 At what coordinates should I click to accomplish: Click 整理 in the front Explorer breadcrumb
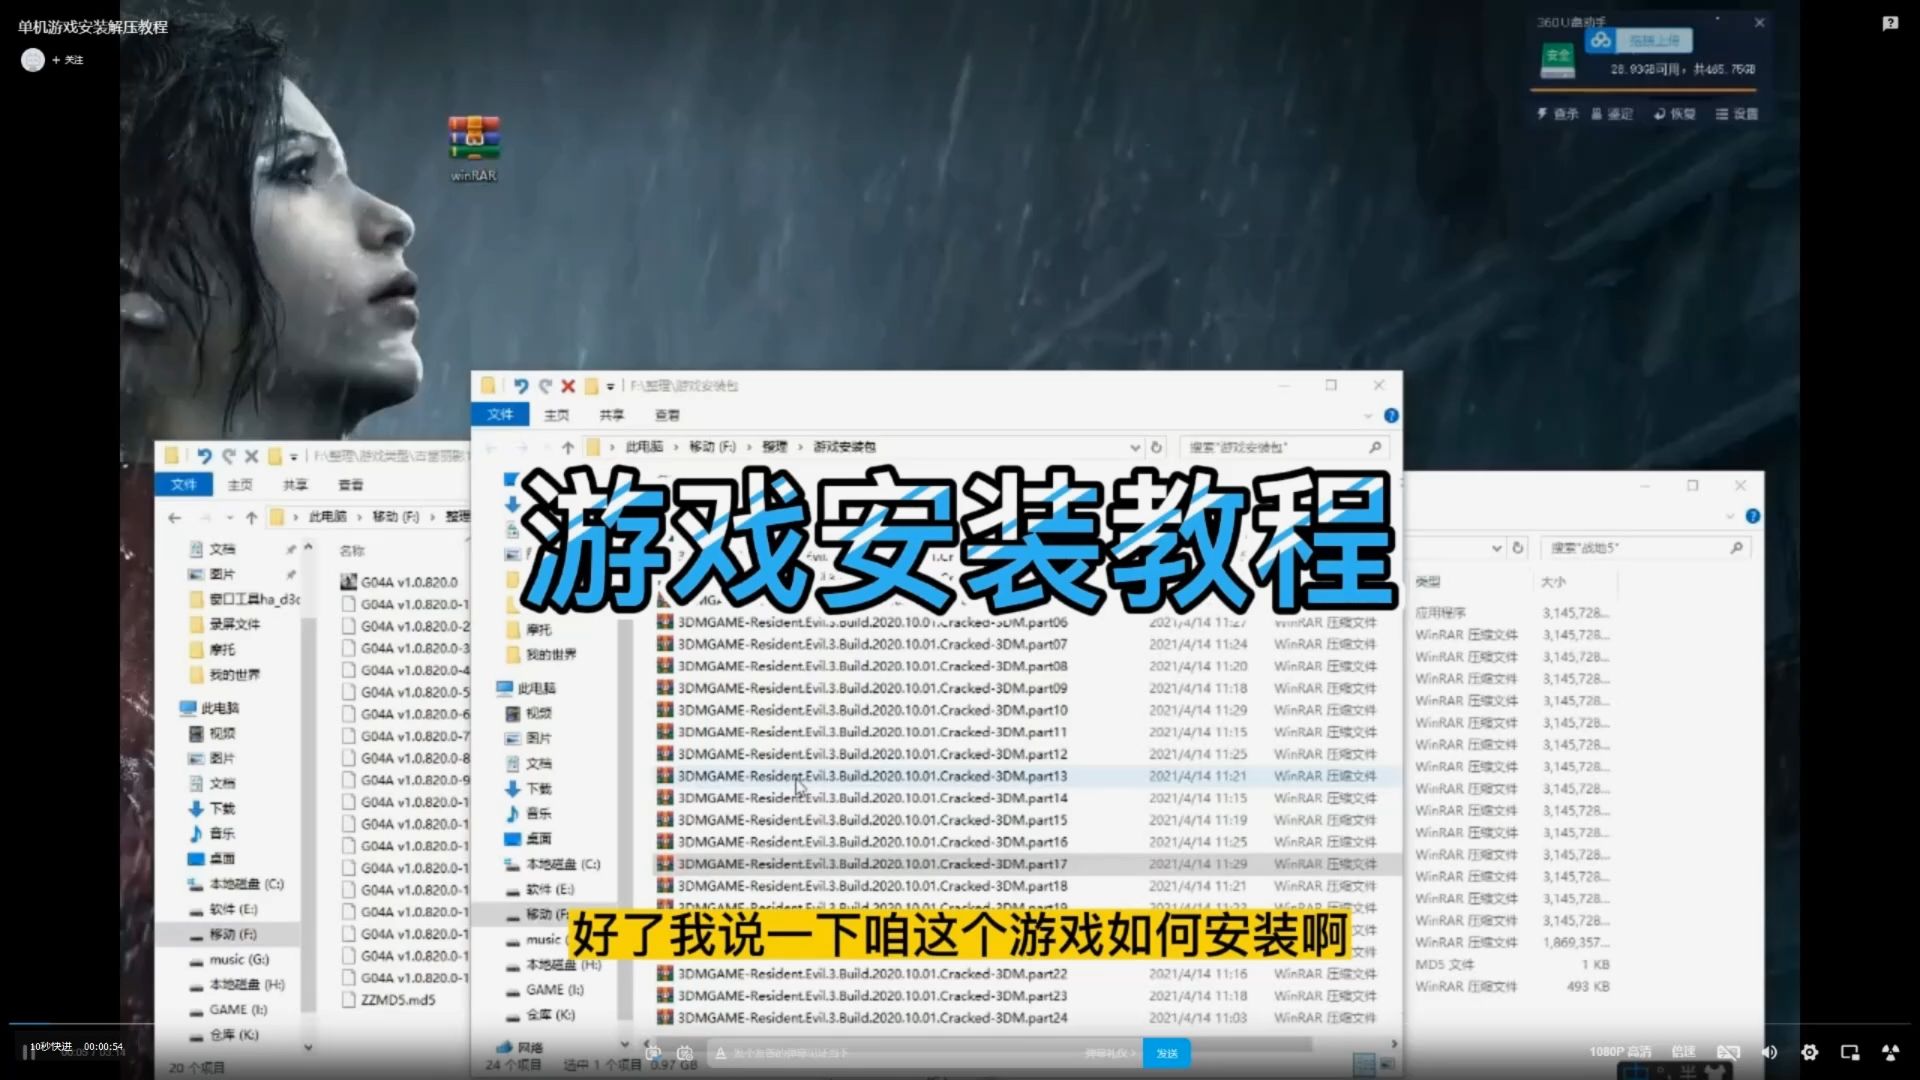point(775,447)
